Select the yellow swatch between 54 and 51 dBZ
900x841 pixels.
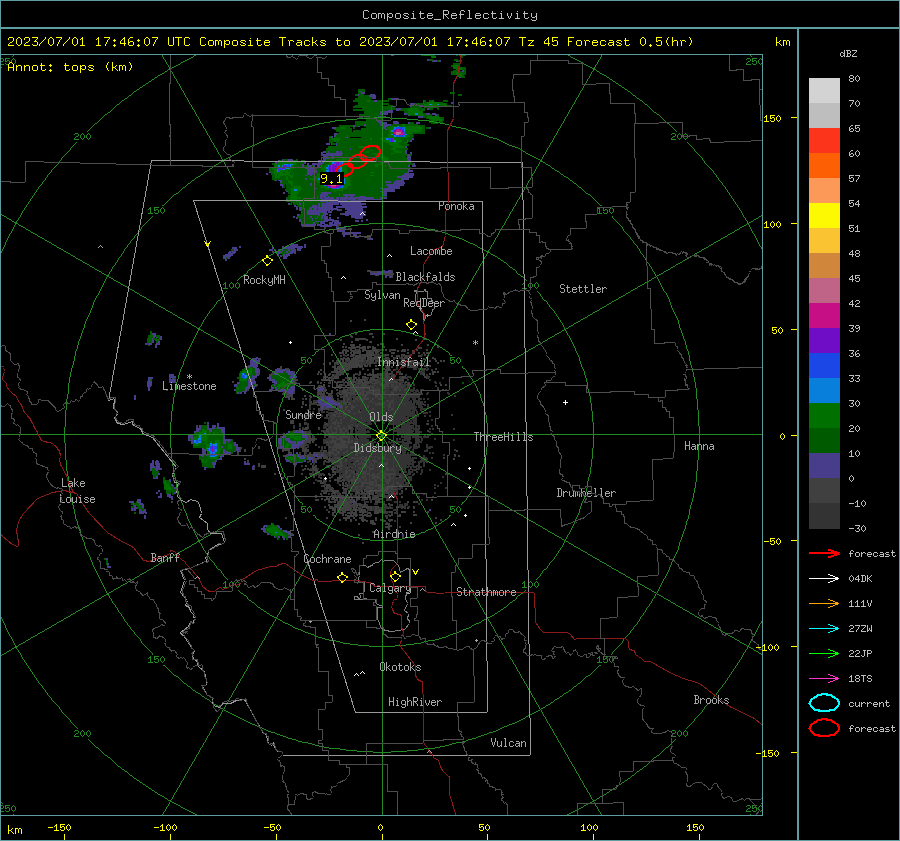[x=824, y=216]
